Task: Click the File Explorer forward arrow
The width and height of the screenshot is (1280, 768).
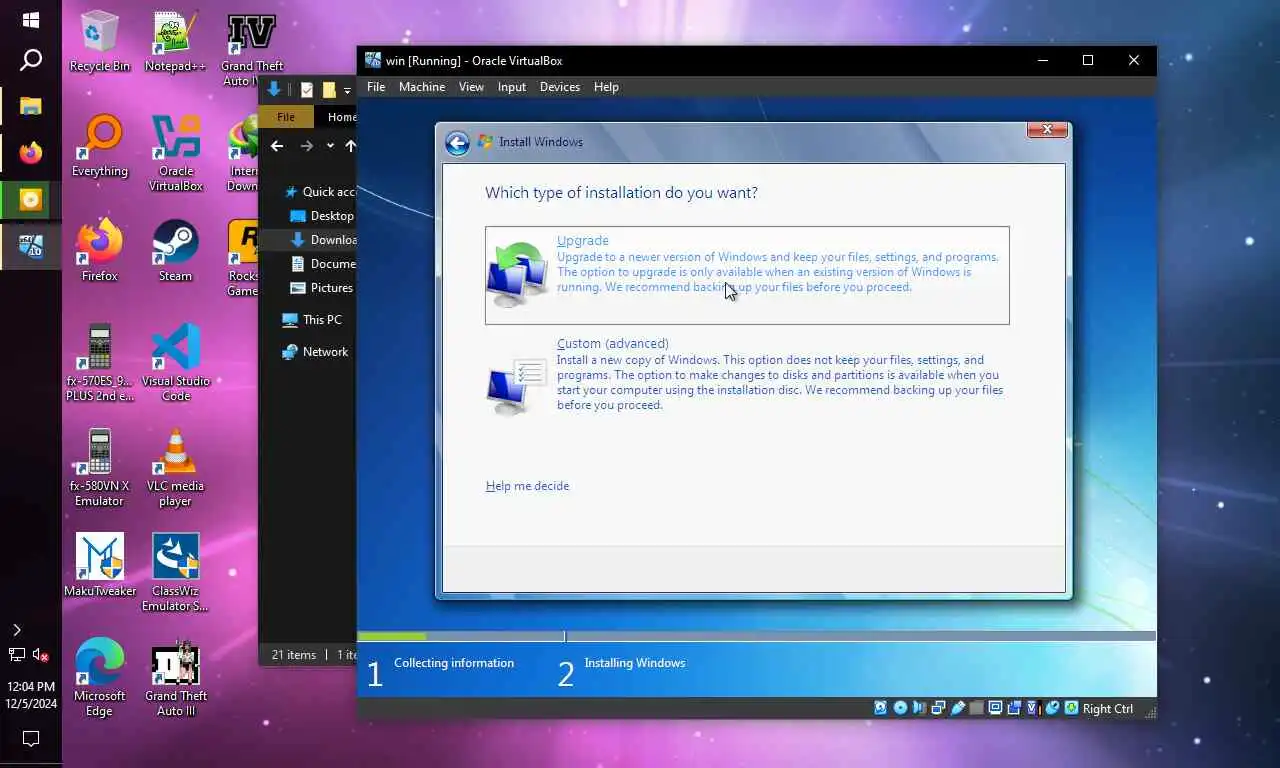Action: [x=307, y=146]
